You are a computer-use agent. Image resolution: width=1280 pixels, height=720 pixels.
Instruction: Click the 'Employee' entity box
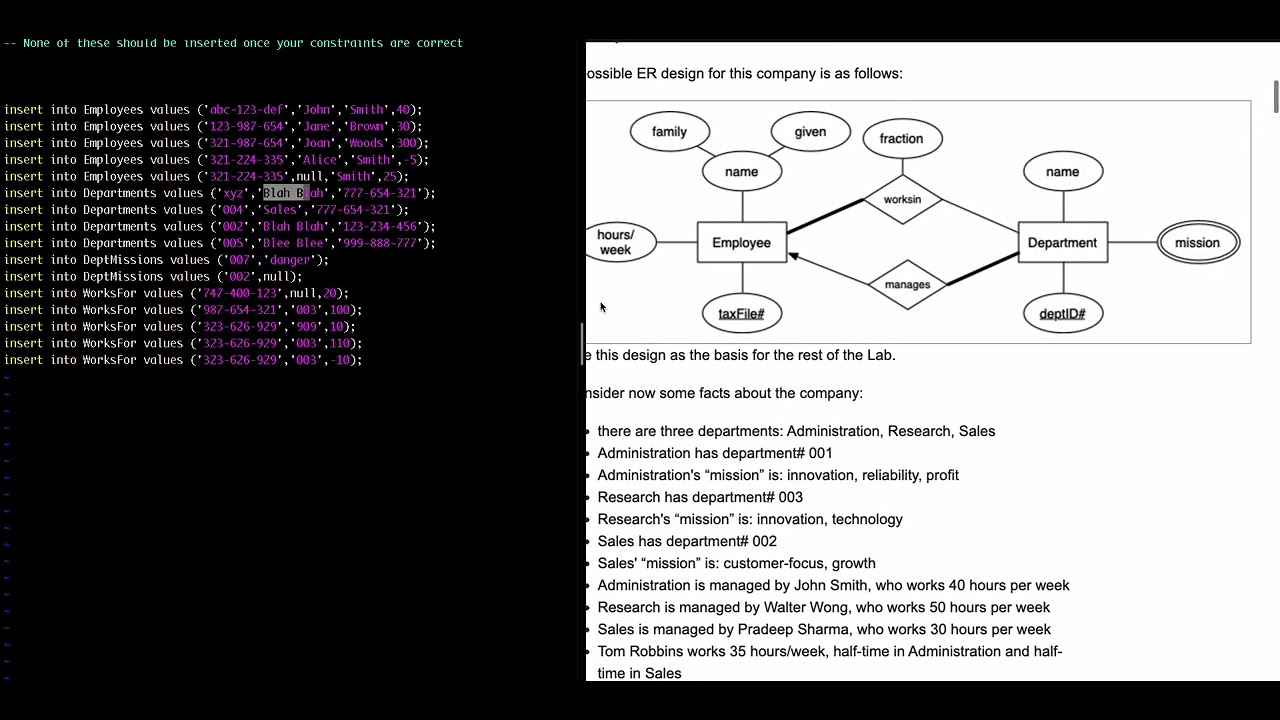pyautogui.click(x=742, y=243)
